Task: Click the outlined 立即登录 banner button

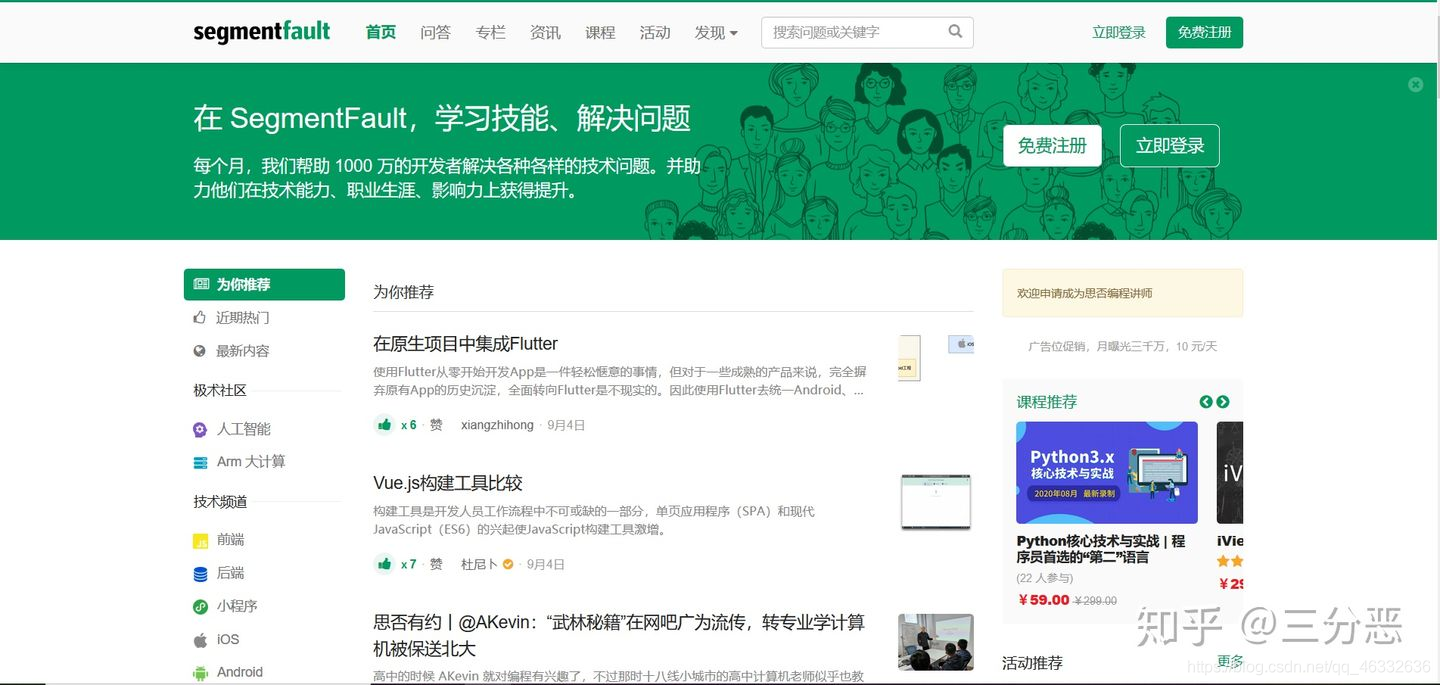Action: click(1170, 146)
